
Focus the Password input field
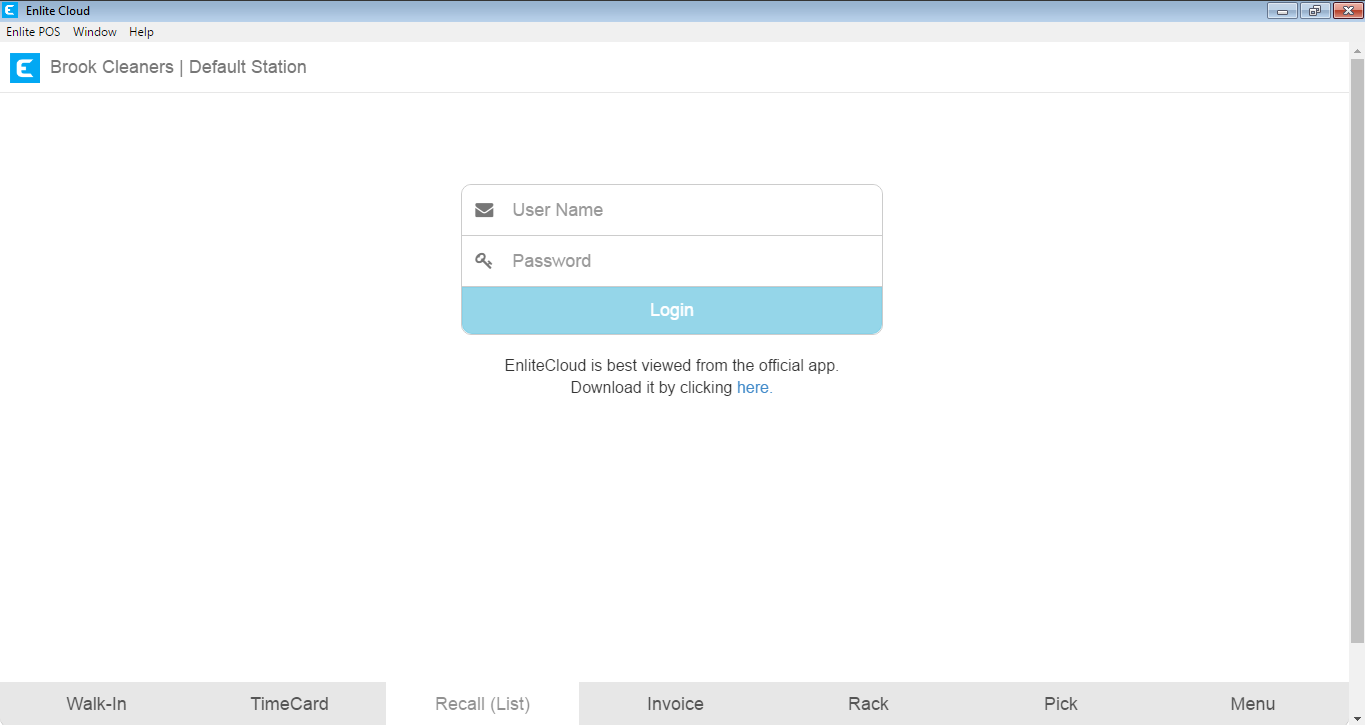pos(672,261)
